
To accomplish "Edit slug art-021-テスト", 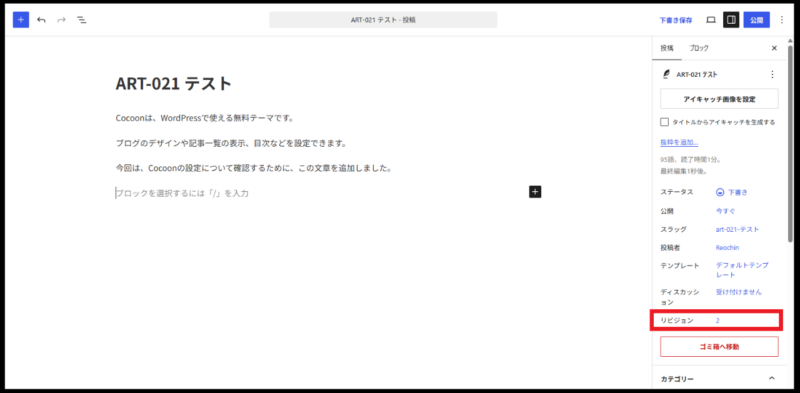I will coord(737,229).
